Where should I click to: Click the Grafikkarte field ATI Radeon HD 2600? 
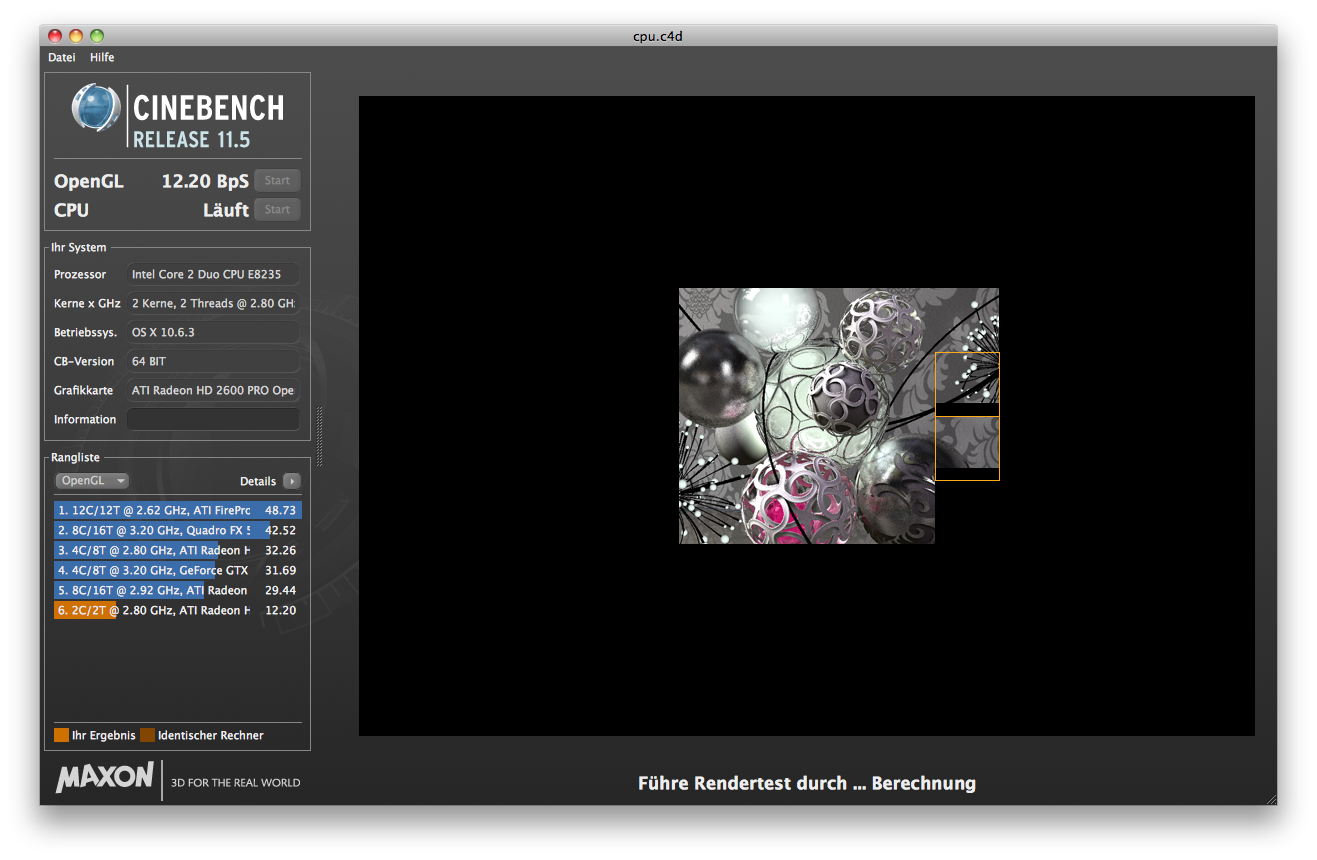(213, 390)
